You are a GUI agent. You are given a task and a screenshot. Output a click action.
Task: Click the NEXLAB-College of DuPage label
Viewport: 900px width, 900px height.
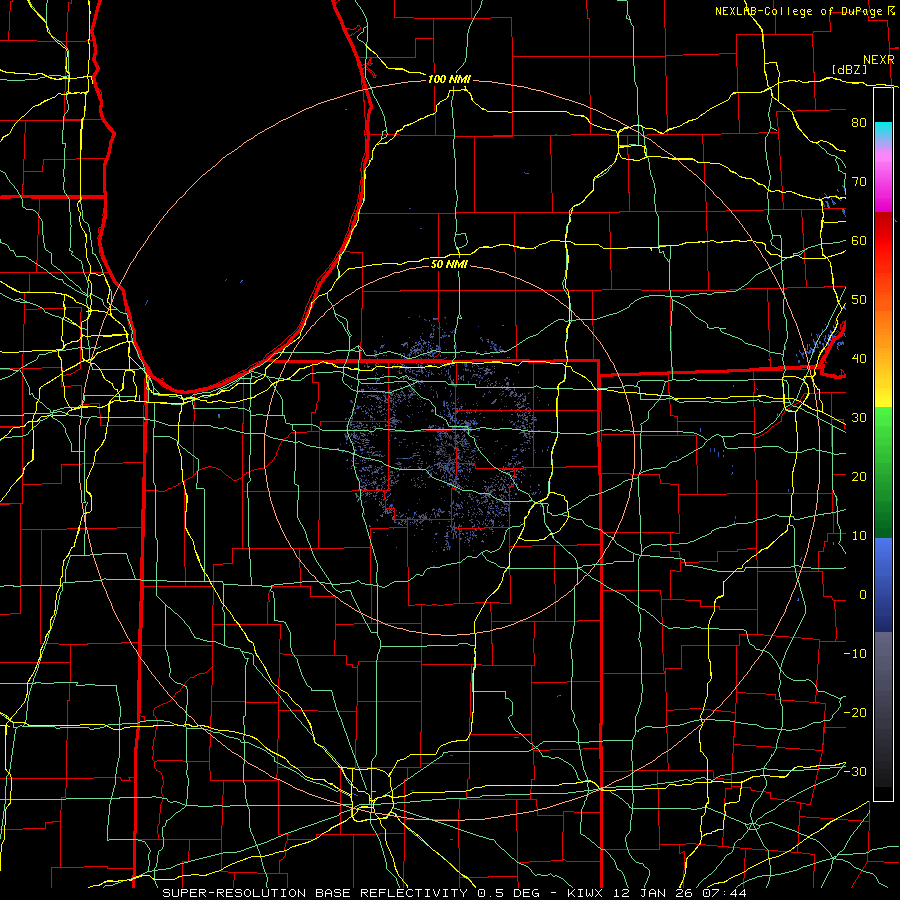click(800, 11)
